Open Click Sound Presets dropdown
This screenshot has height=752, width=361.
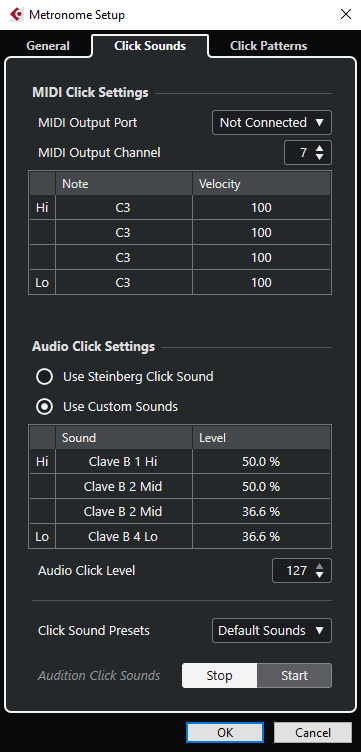pyautogui.click(x=272, y=630)
